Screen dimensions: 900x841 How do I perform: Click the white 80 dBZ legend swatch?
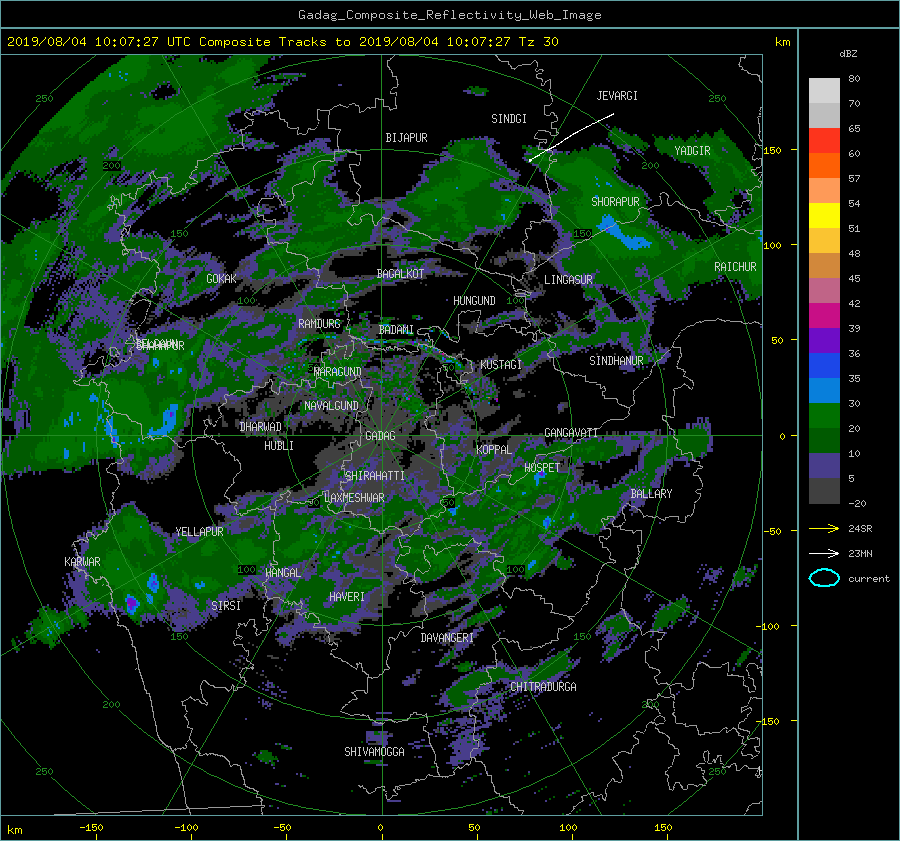point(824,90)
